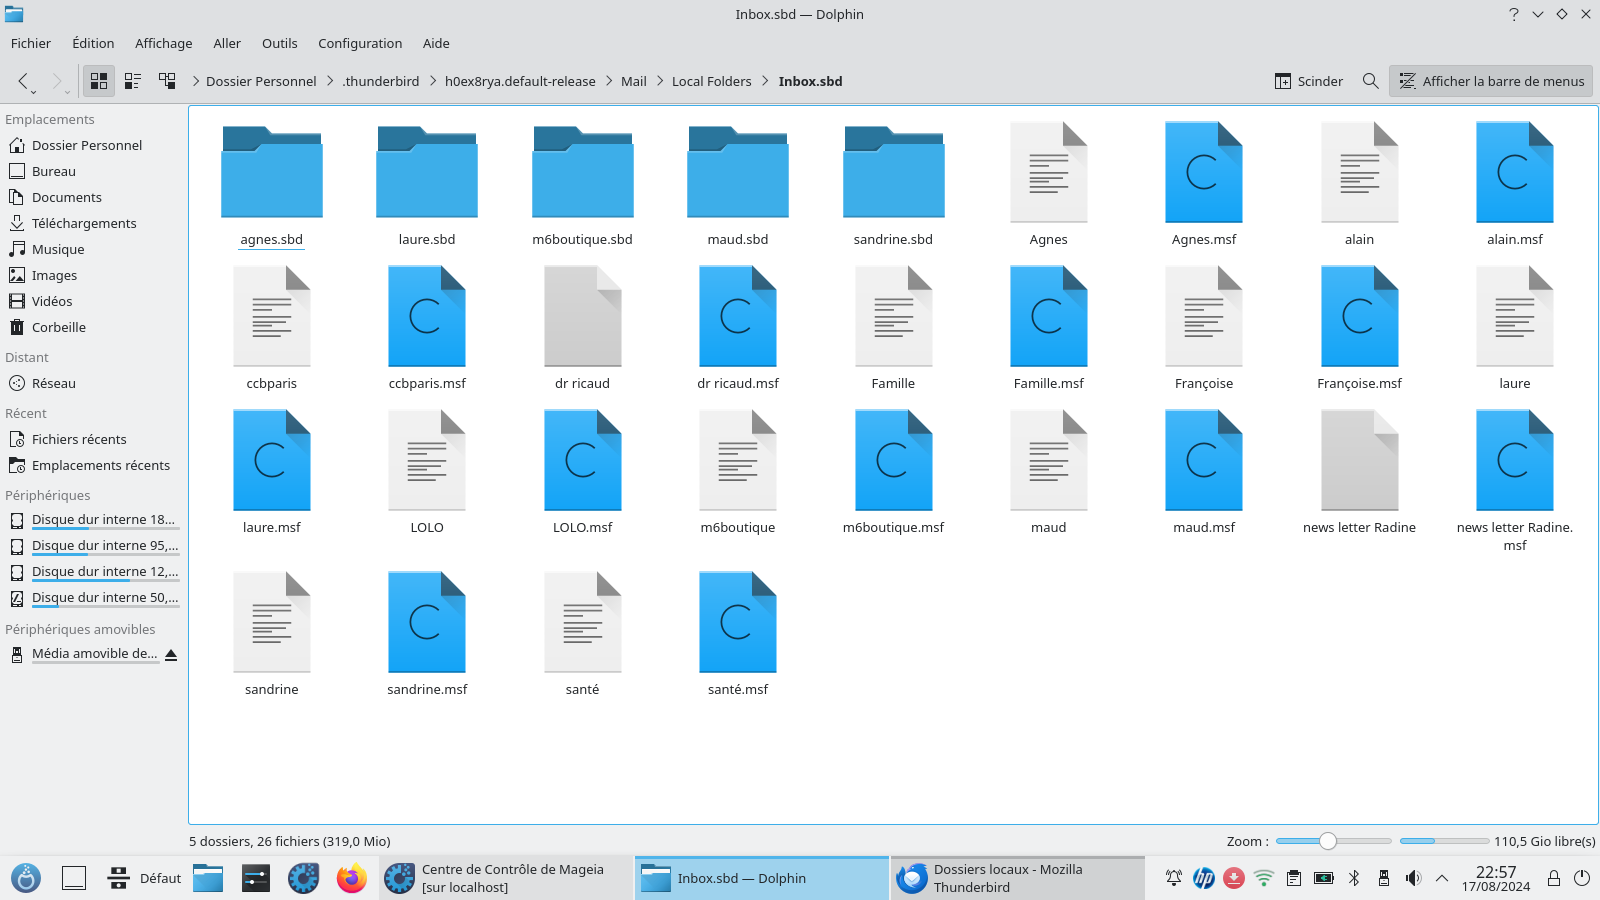Select the m6boutique.sbd folder icon
Image resolution: width=1600 pixels, height=900 pixels.
click(x=583, y=172)
